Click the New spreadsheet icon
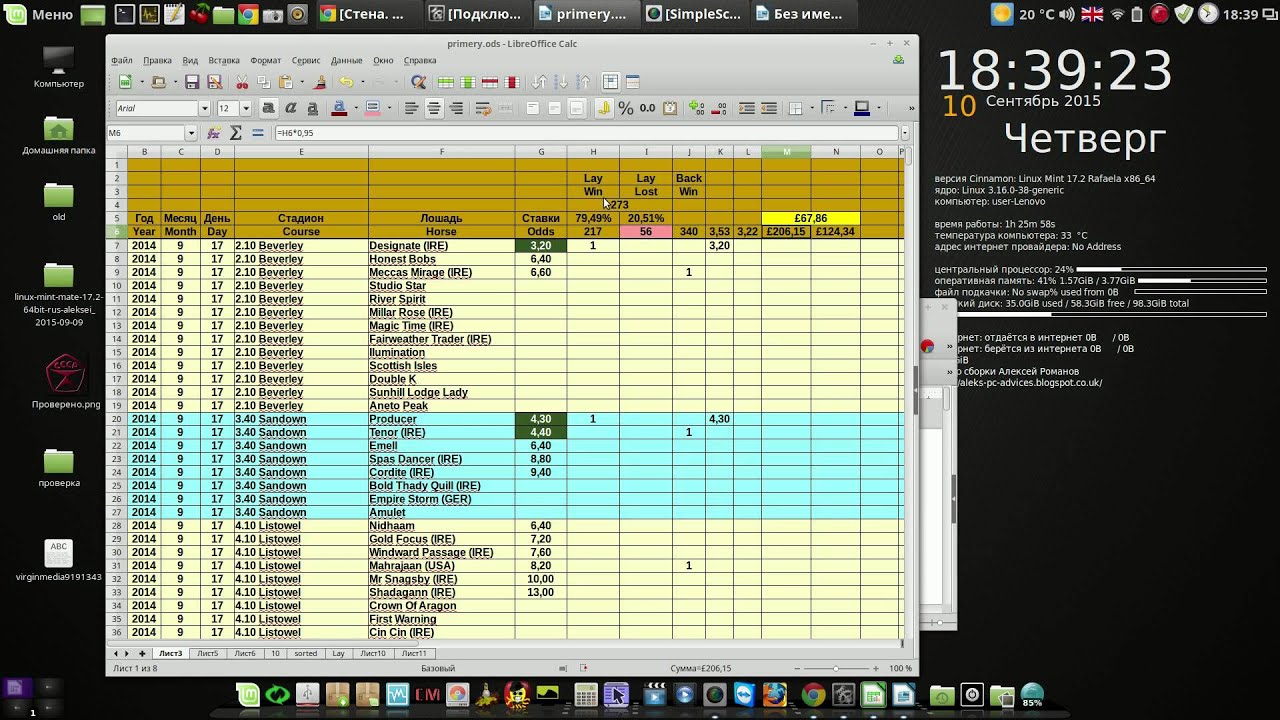 [126, 82]
